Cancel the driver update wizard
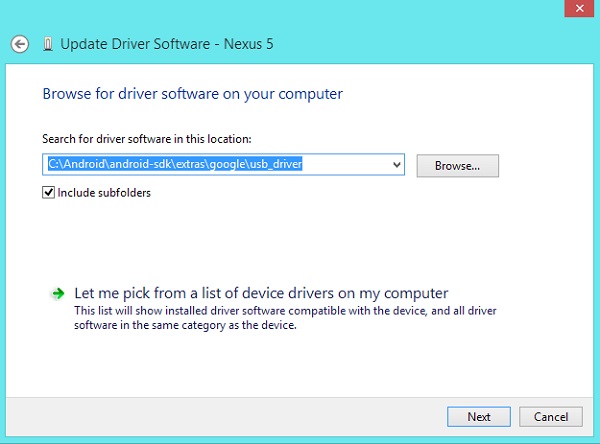Image resolution: width=600 pixels, height=444 pixels. pos(551,416)
